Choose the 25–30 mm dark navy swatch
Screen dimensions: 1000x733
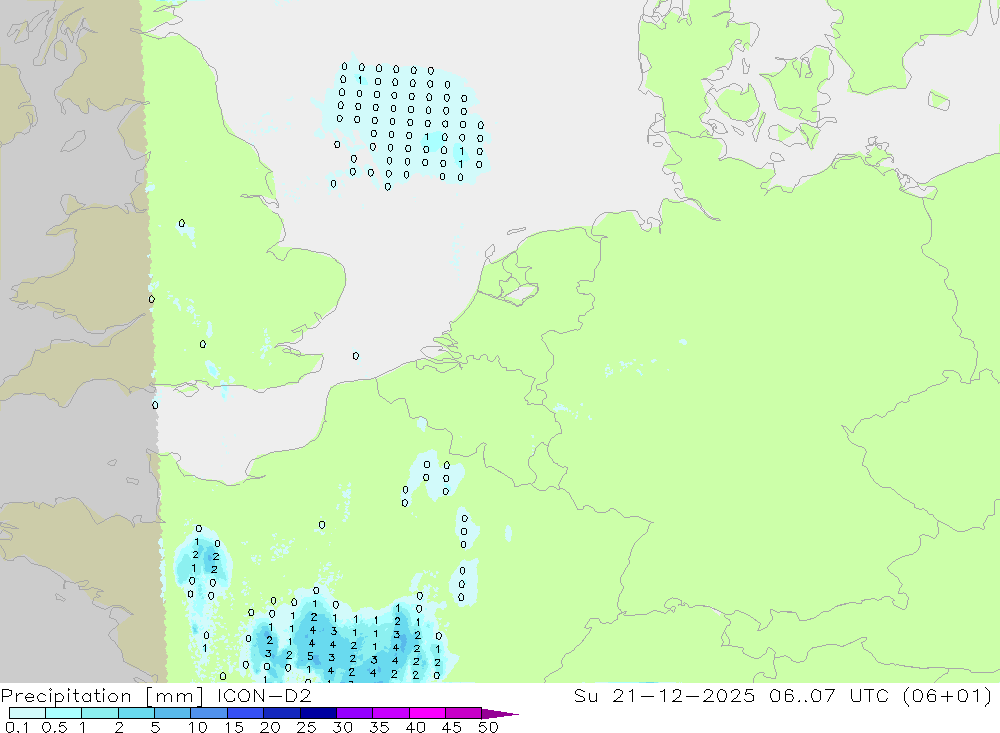(x=318, y=713)
